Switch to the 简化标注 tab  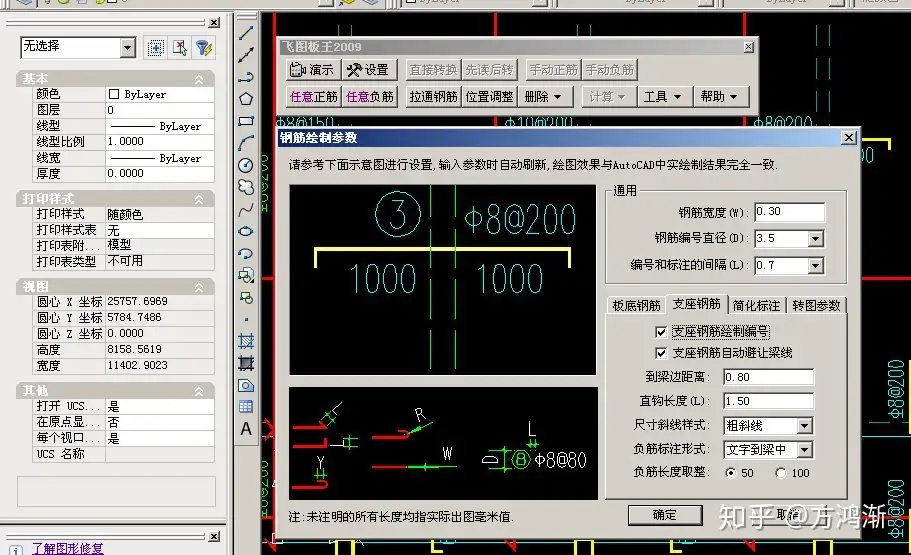[756, 305]
